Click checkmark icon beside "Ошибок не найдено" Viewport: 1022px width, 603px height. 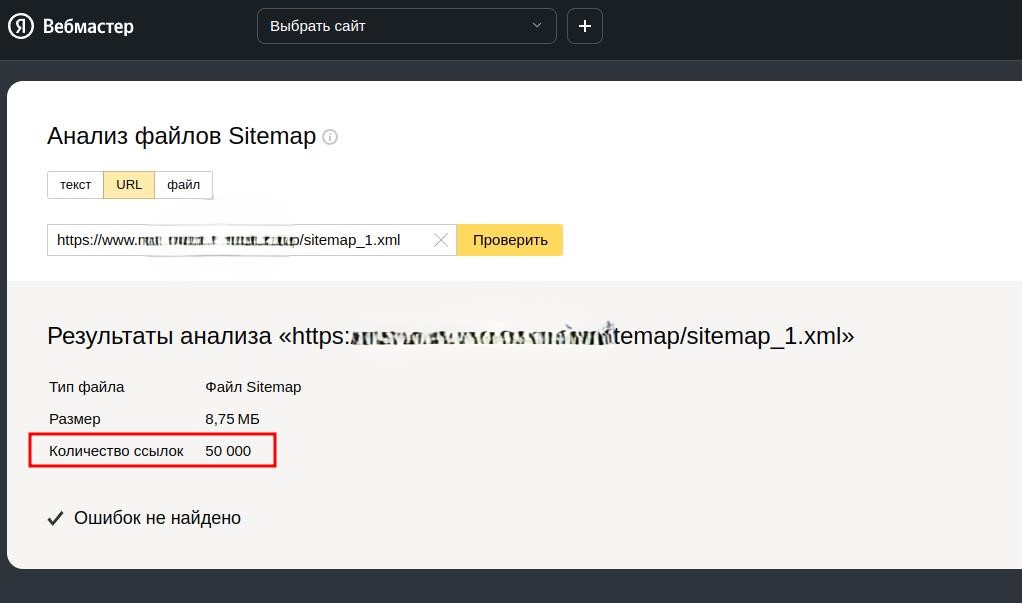(x=56, y=518)
